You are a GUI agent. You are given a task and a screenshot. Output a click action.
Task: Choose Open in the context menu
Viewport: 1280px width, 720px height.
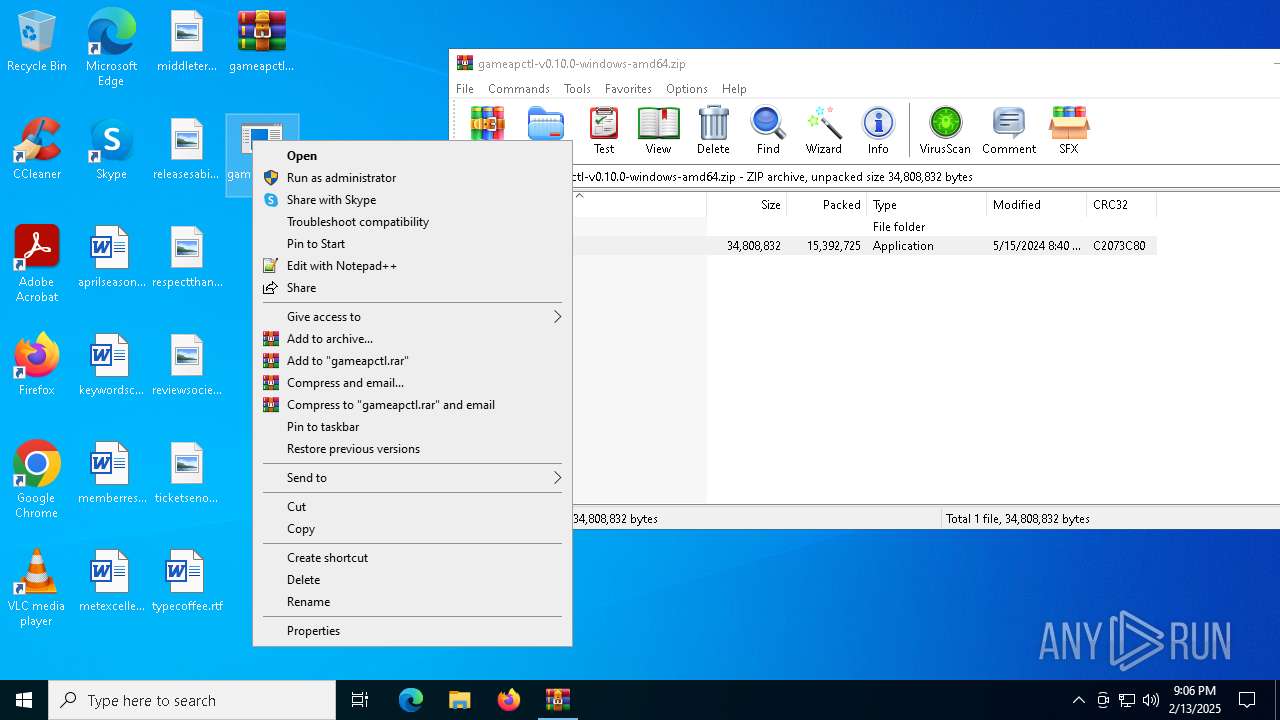pos(413,156)
